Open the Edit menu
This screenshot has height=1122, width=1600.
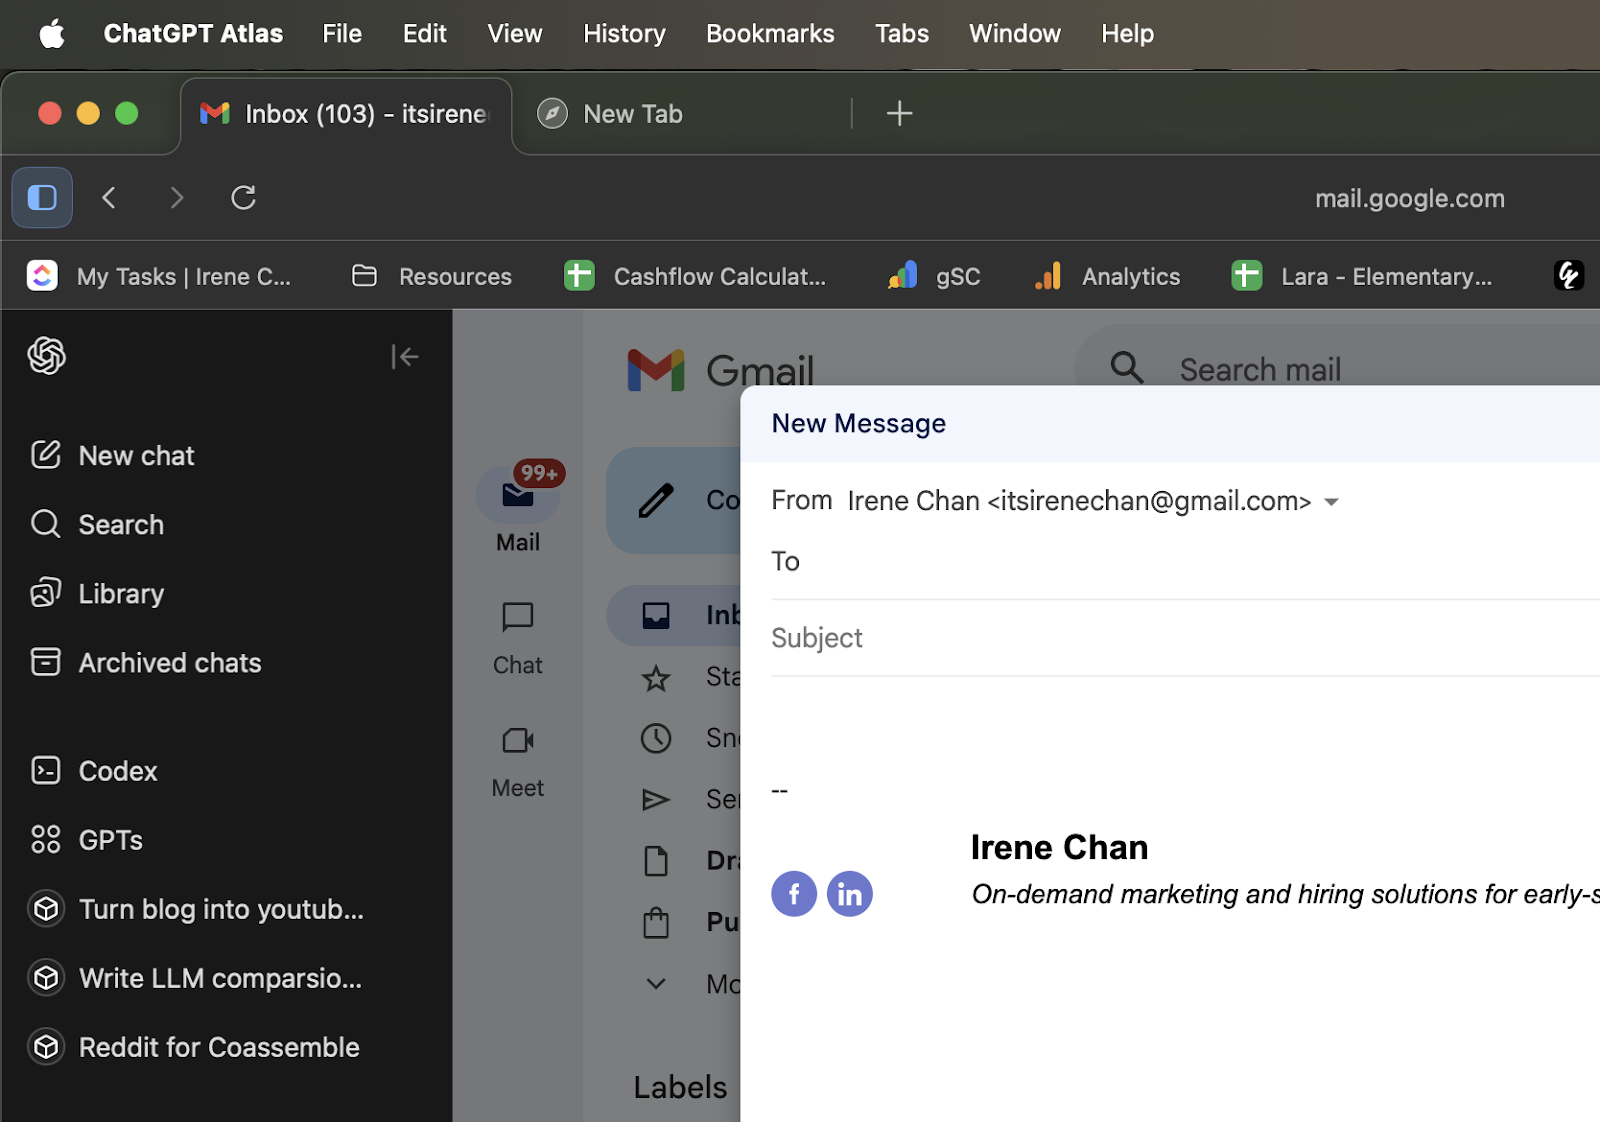[424, 33]
